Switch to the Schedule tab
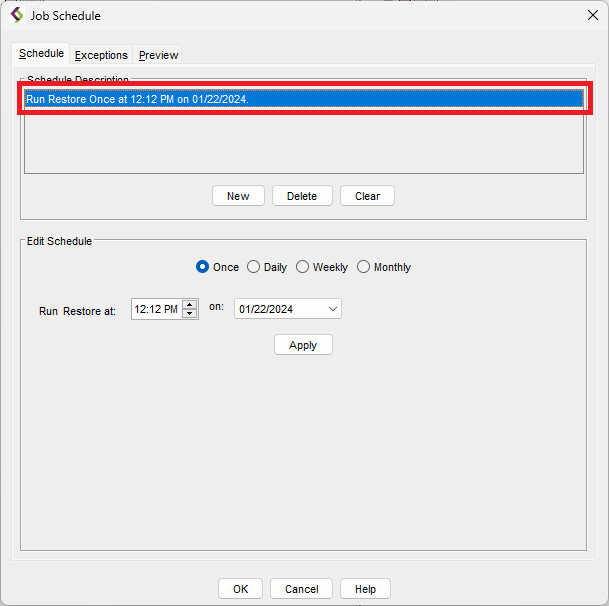Image resolution: width=609 pixels, height=606 pixels. (41, 54)
